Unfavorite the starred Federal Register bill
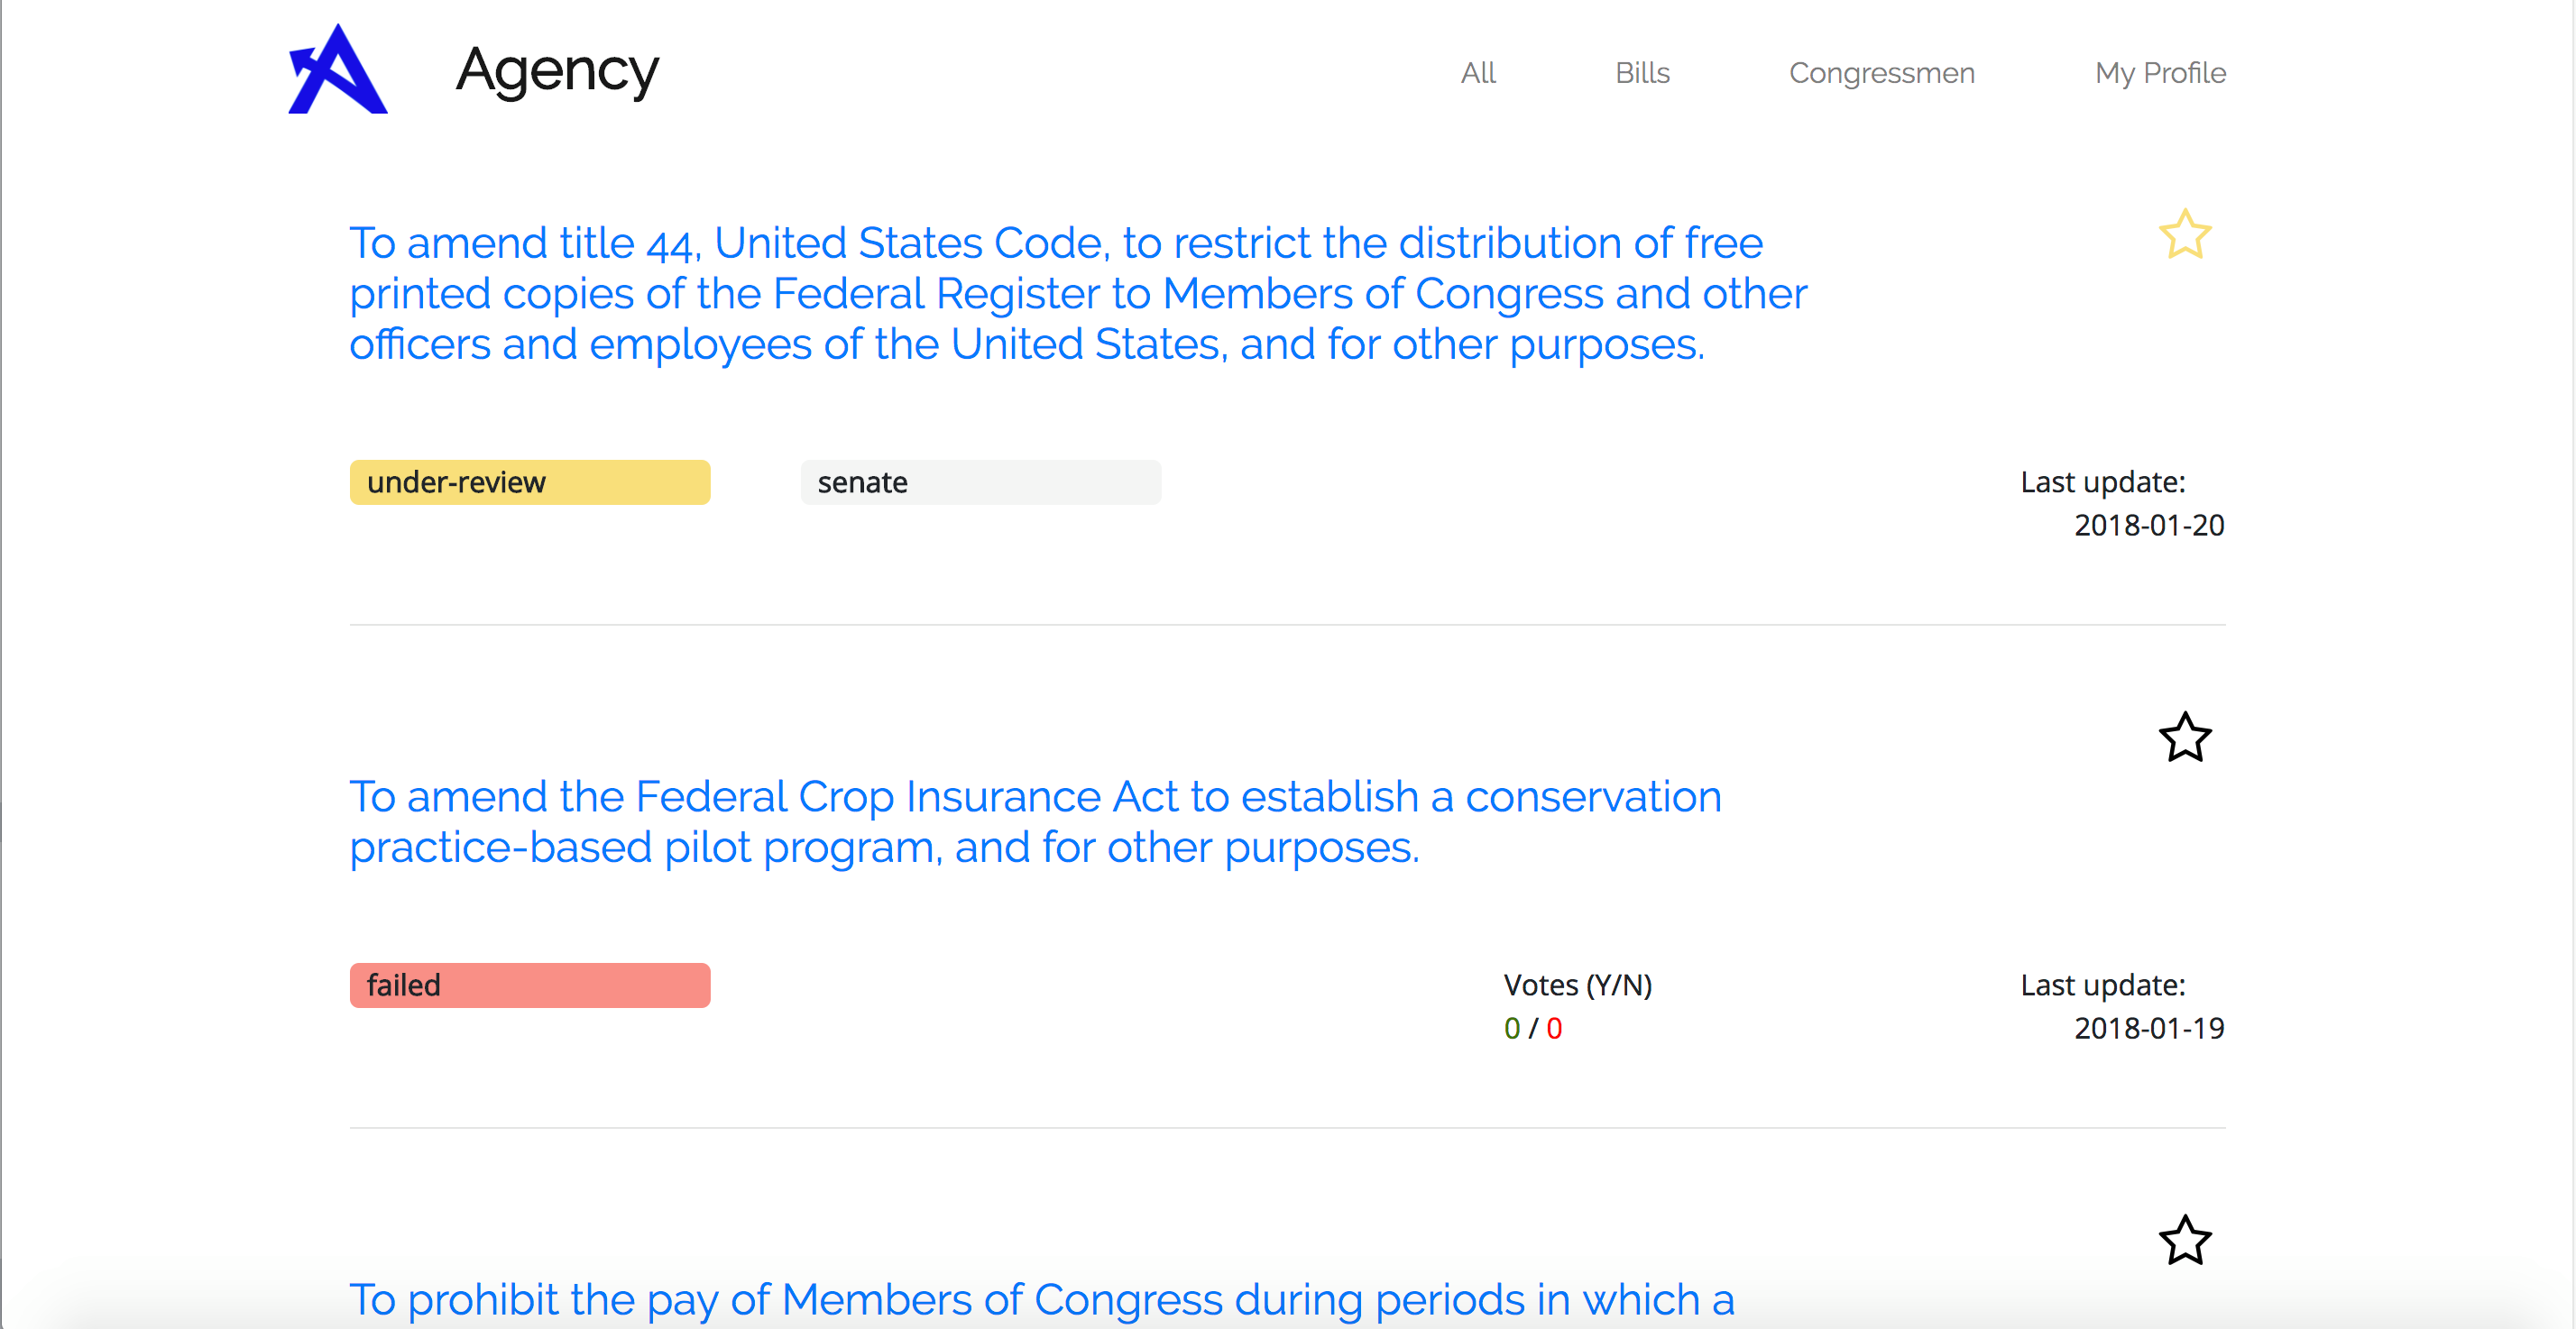2576x1329 pixels. (2185, 235)
